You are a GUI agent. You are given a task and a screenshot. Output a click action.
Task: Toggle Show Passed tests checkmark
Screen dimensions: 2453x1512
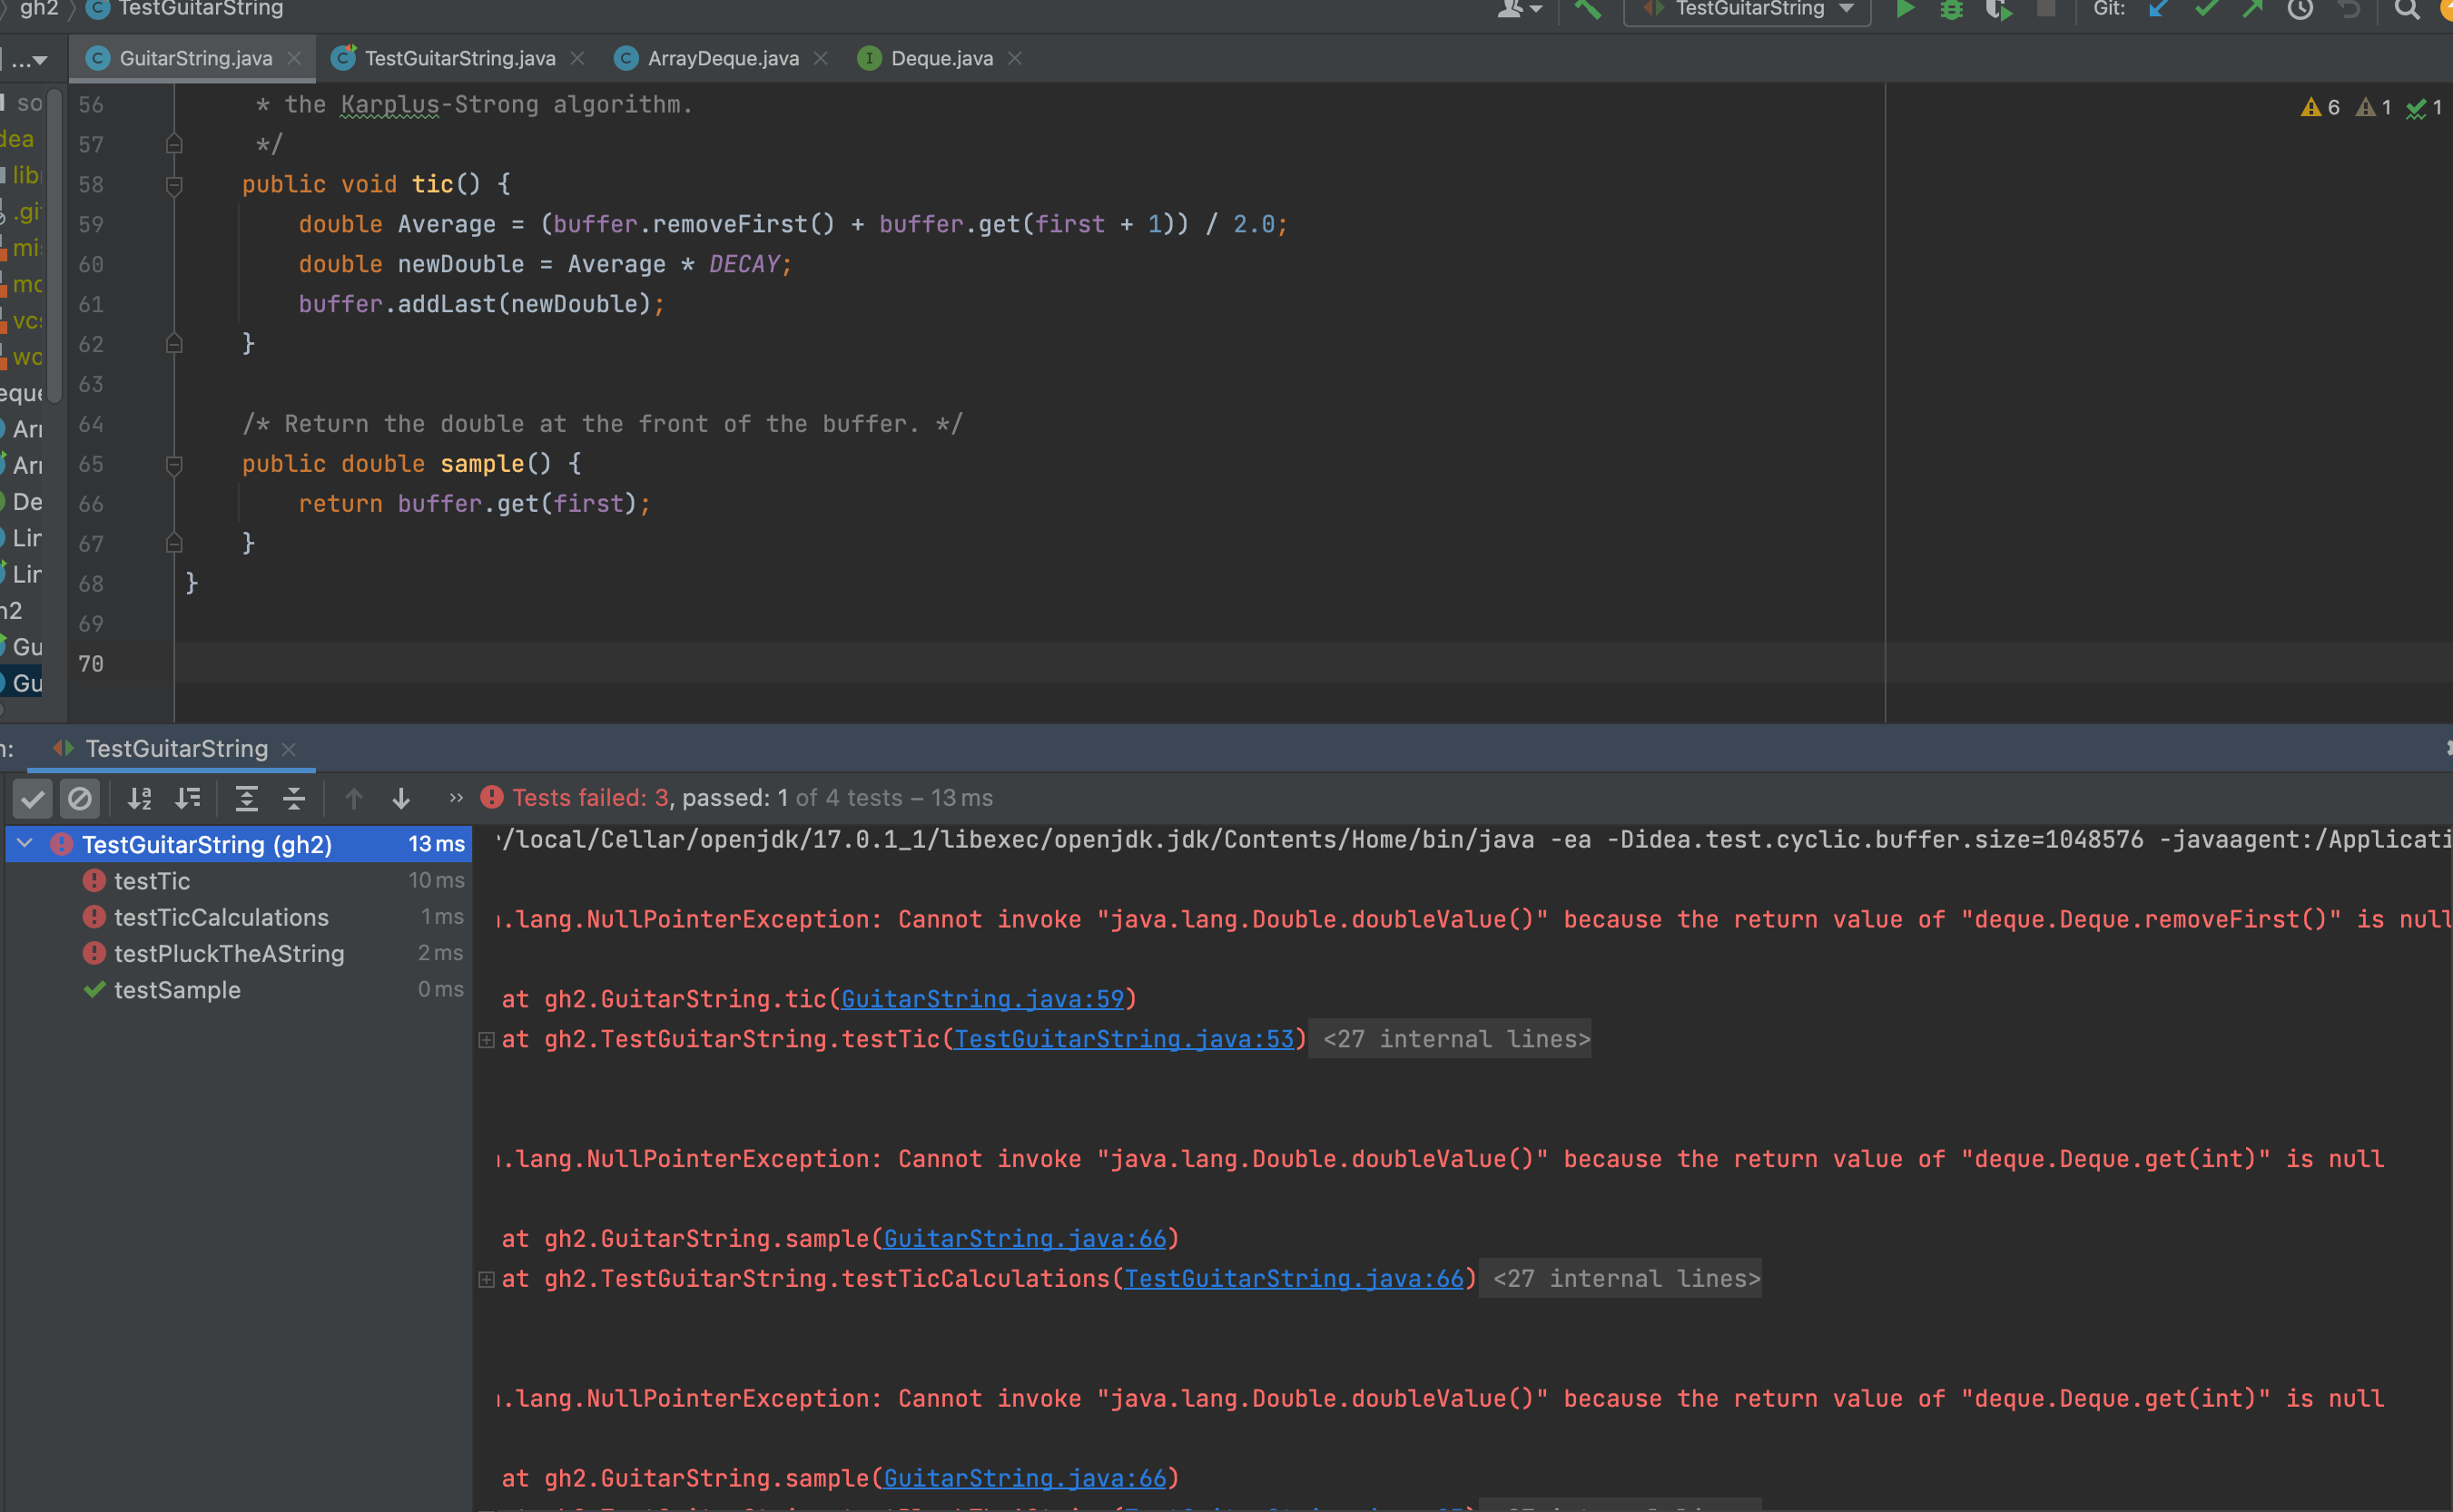click(33, 798)
